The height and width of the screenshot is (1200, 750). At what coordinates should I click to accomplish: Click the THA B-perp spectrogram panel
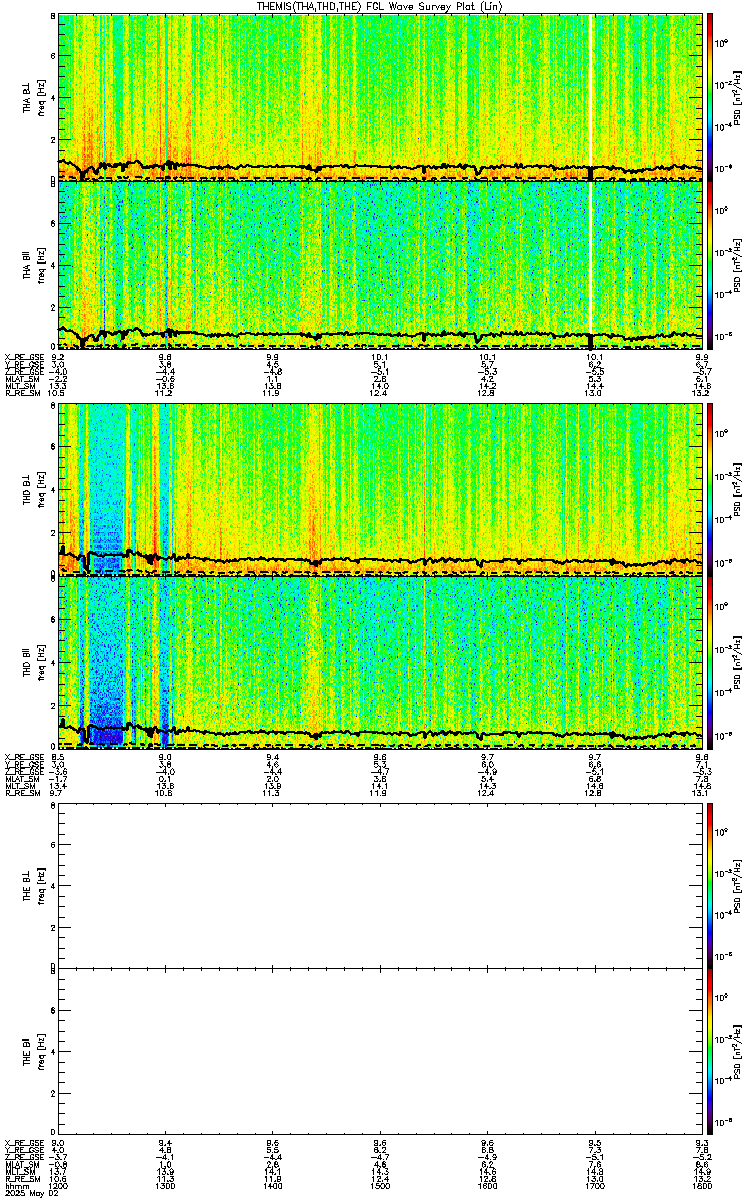coord(381,97)
